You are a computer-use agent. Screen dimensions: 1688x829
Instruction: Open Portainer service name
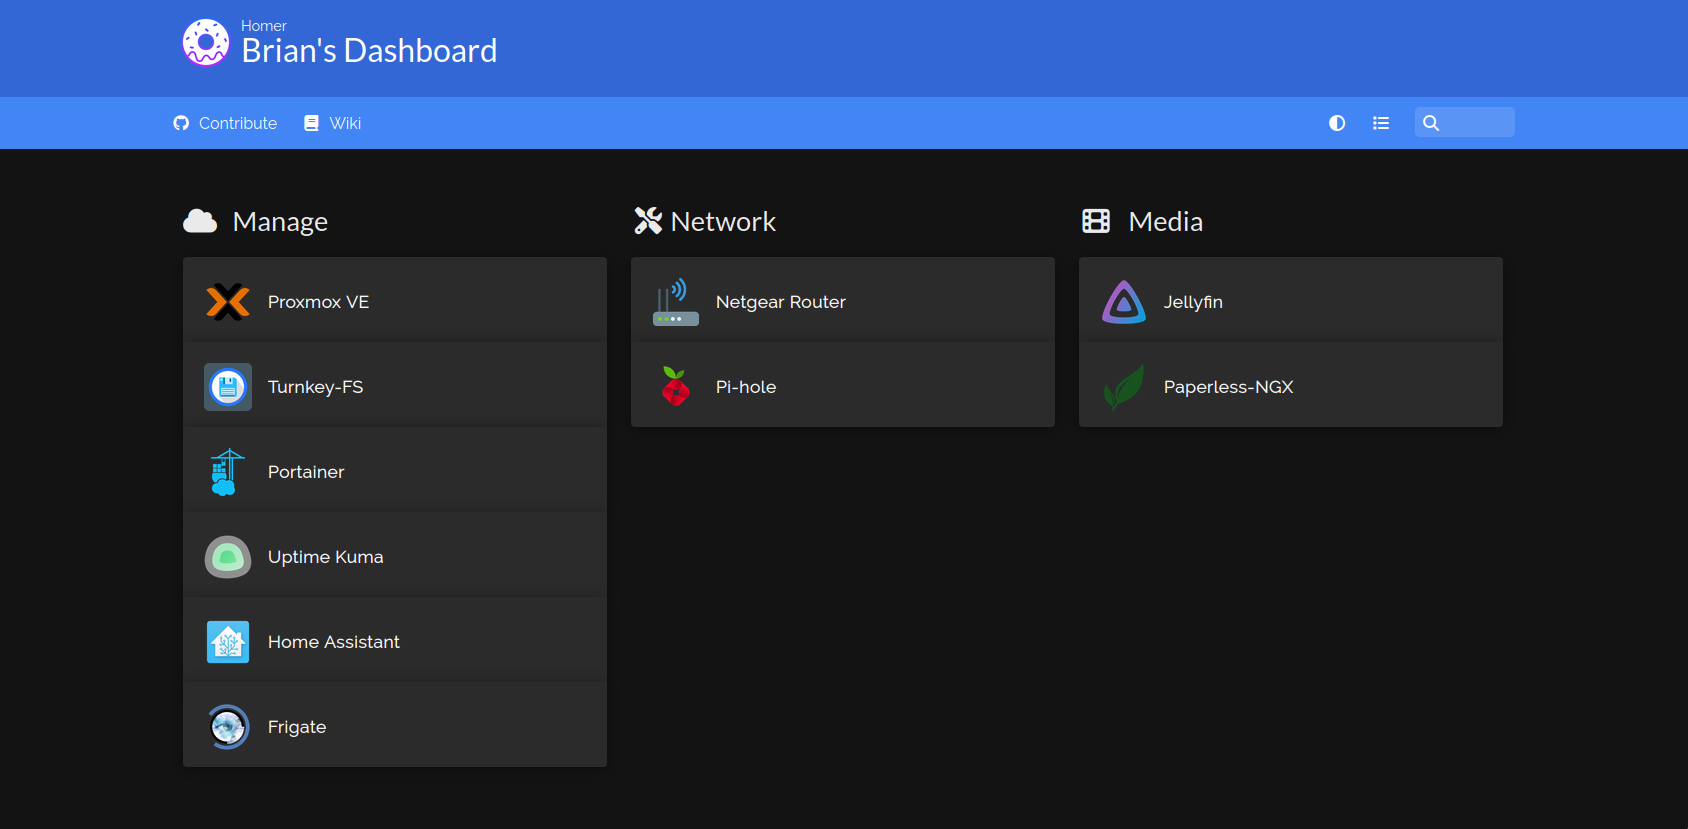[x=306, y=472]
